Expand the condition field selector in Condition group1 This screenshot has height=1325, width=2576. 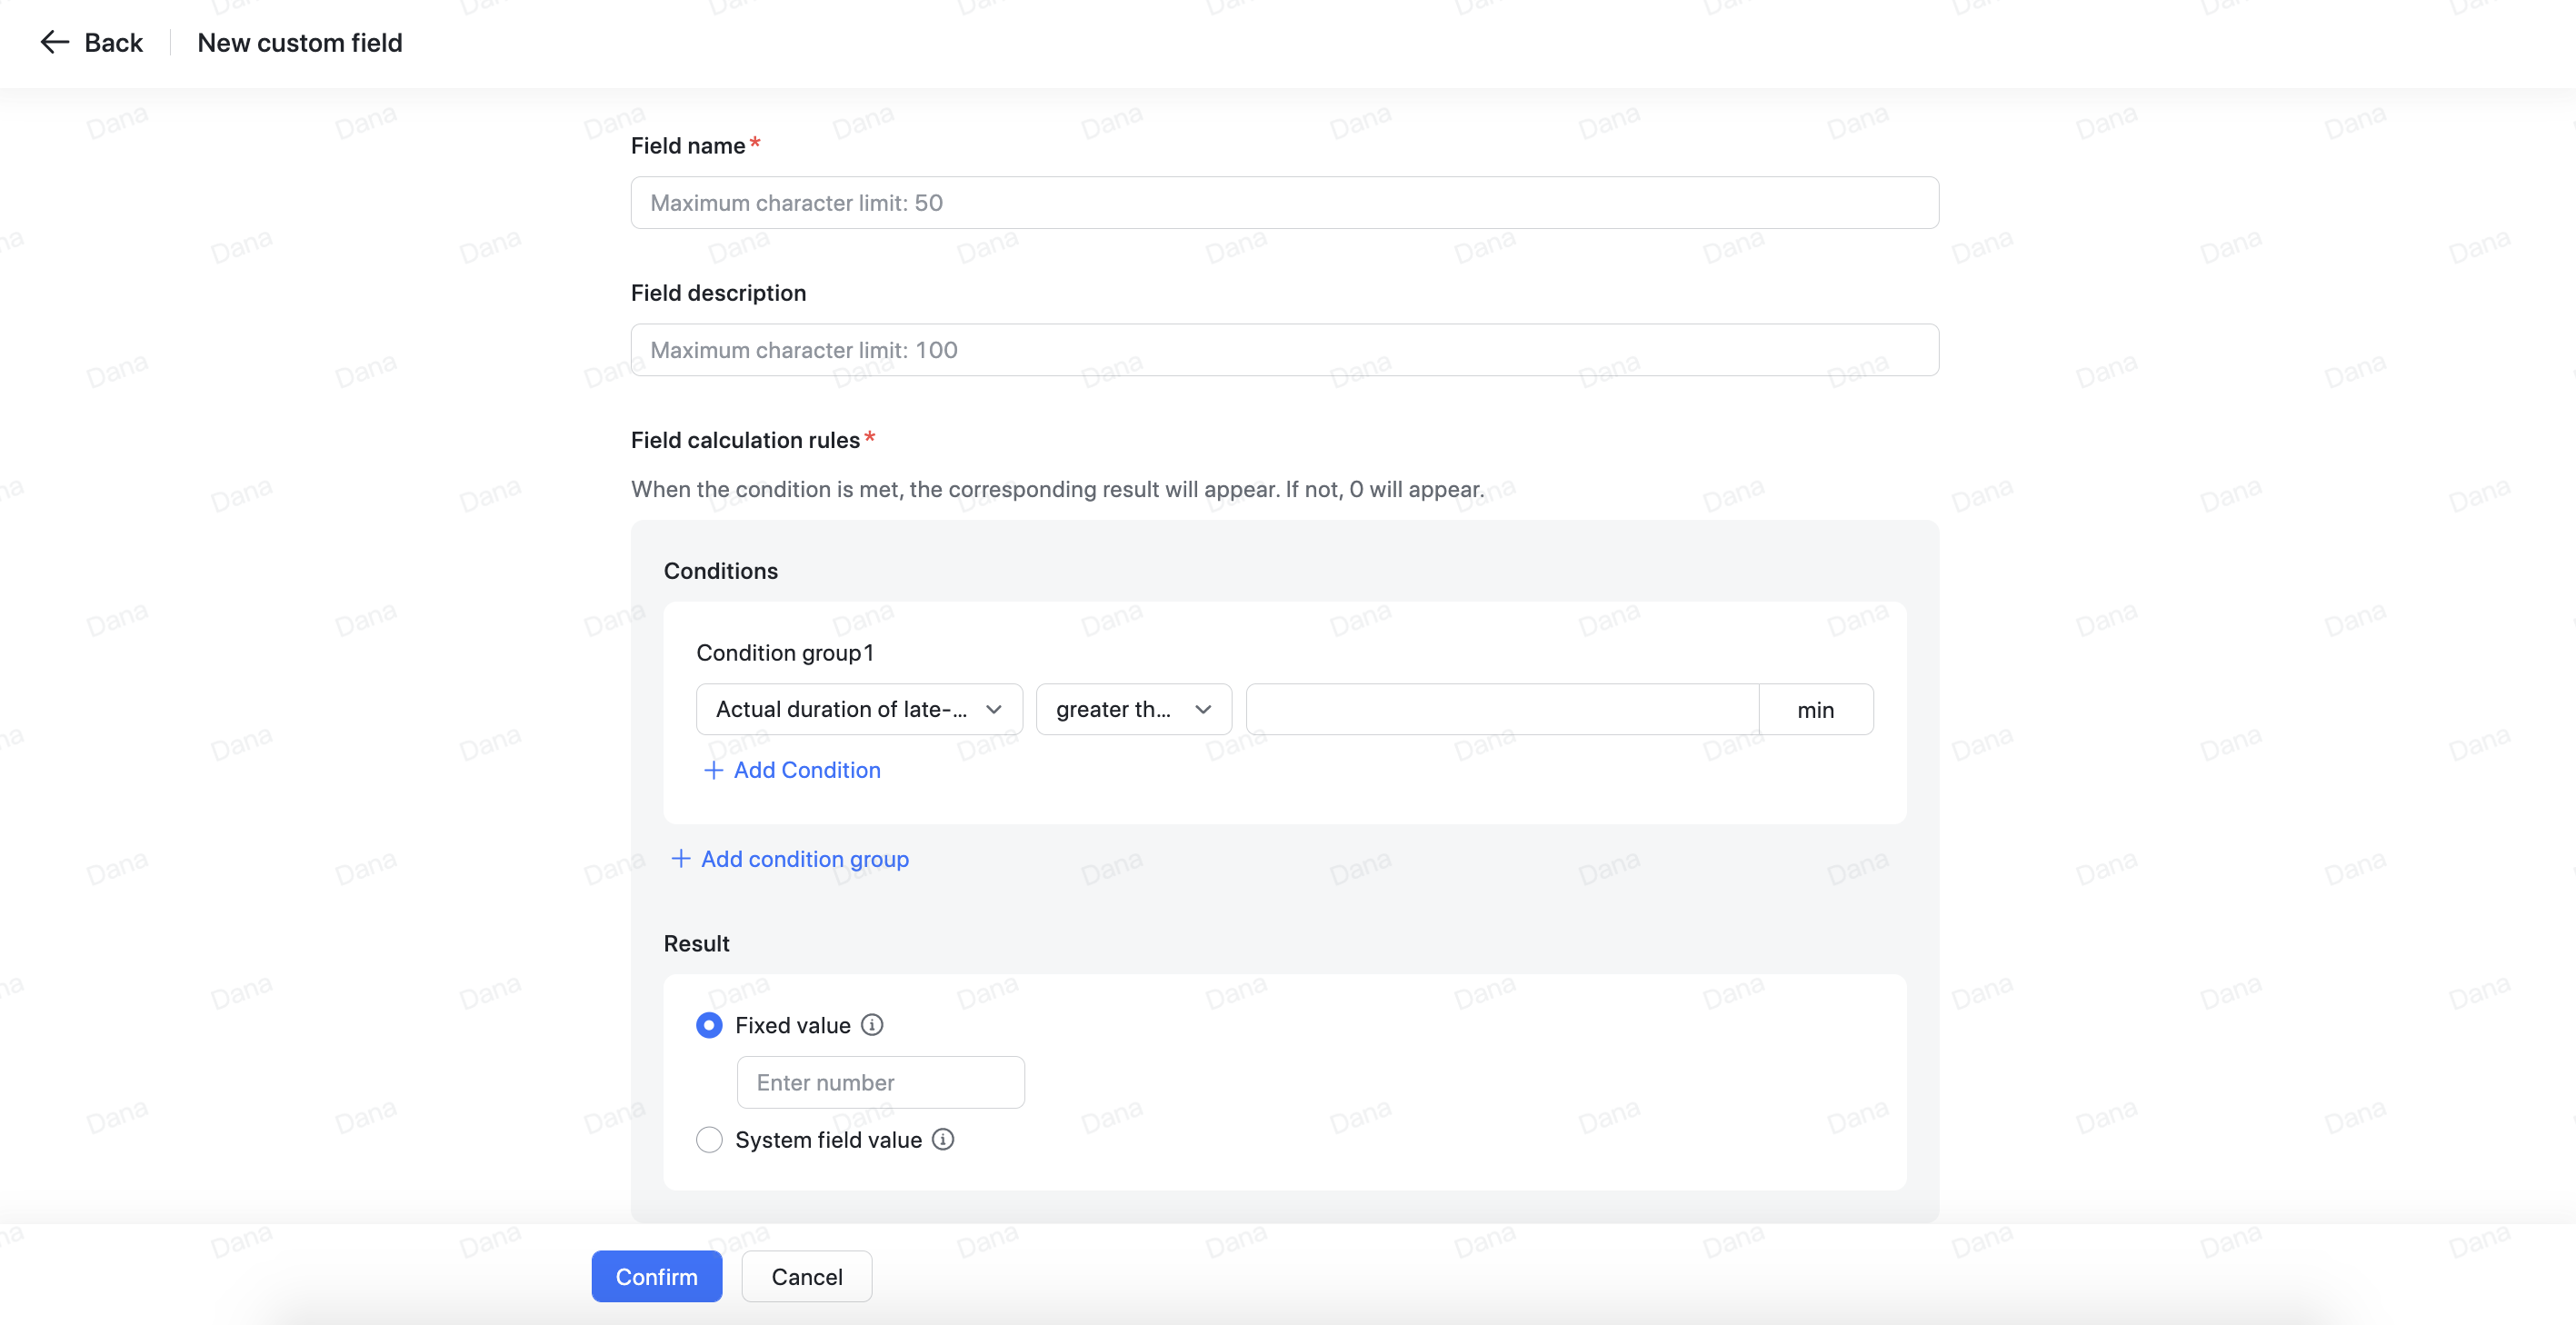pos(858,709)
